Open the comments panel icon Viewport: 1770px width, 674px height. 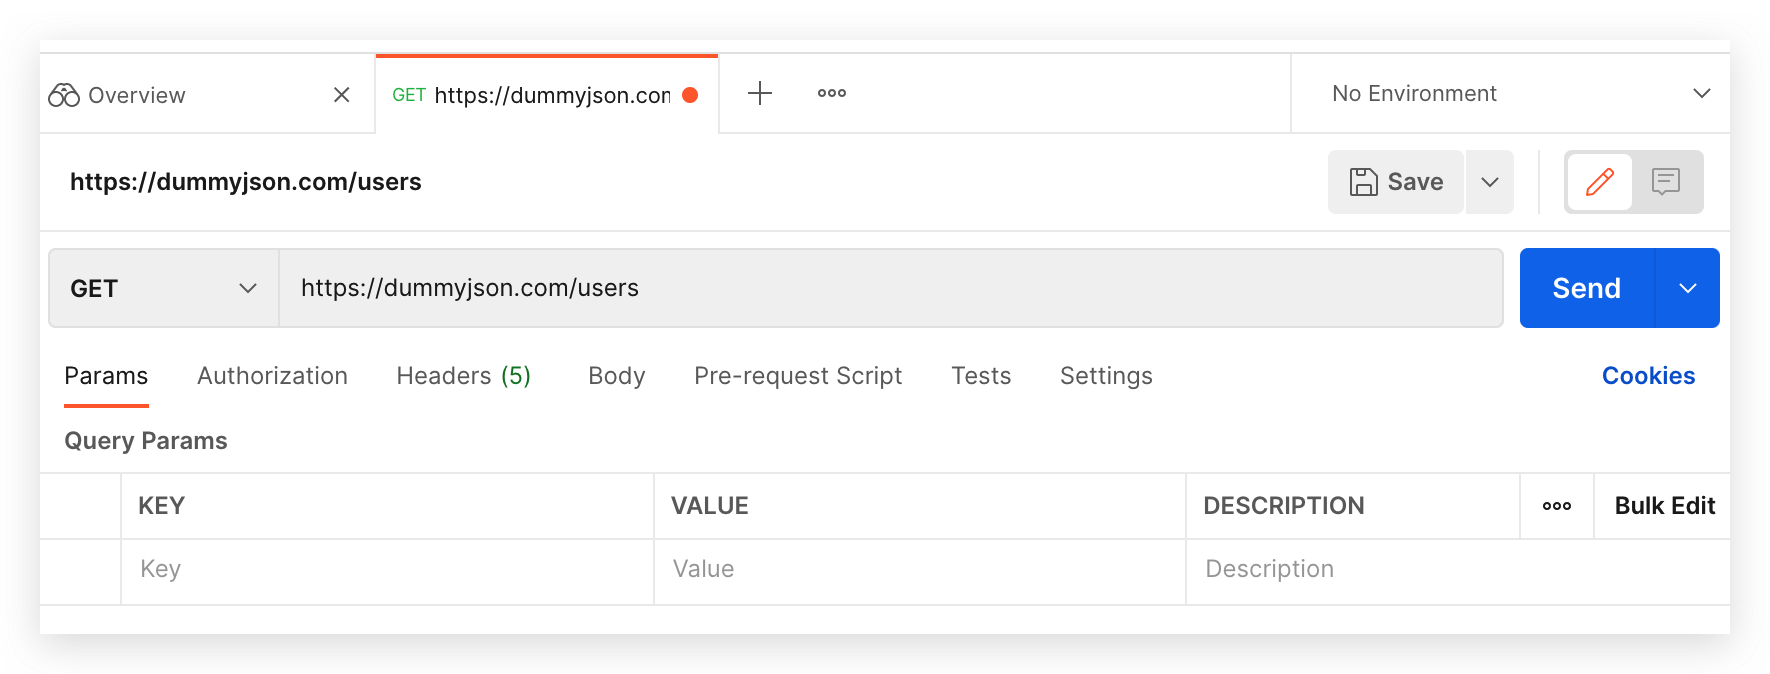1665,182
